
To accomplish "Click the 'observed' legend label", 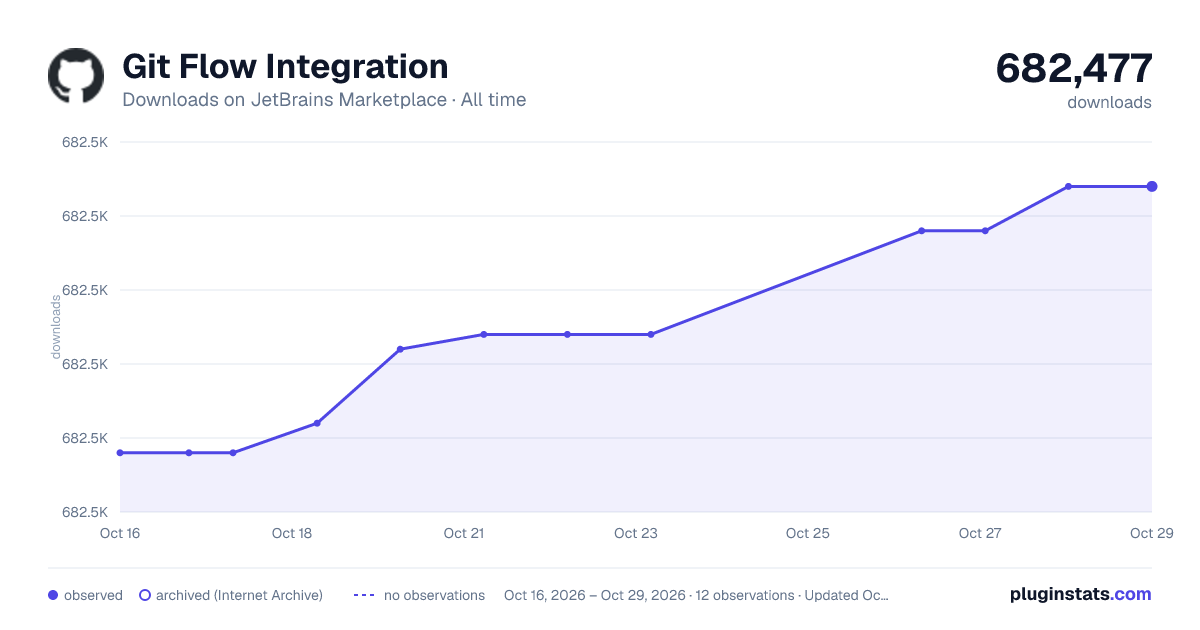I will tap(93, 595).
